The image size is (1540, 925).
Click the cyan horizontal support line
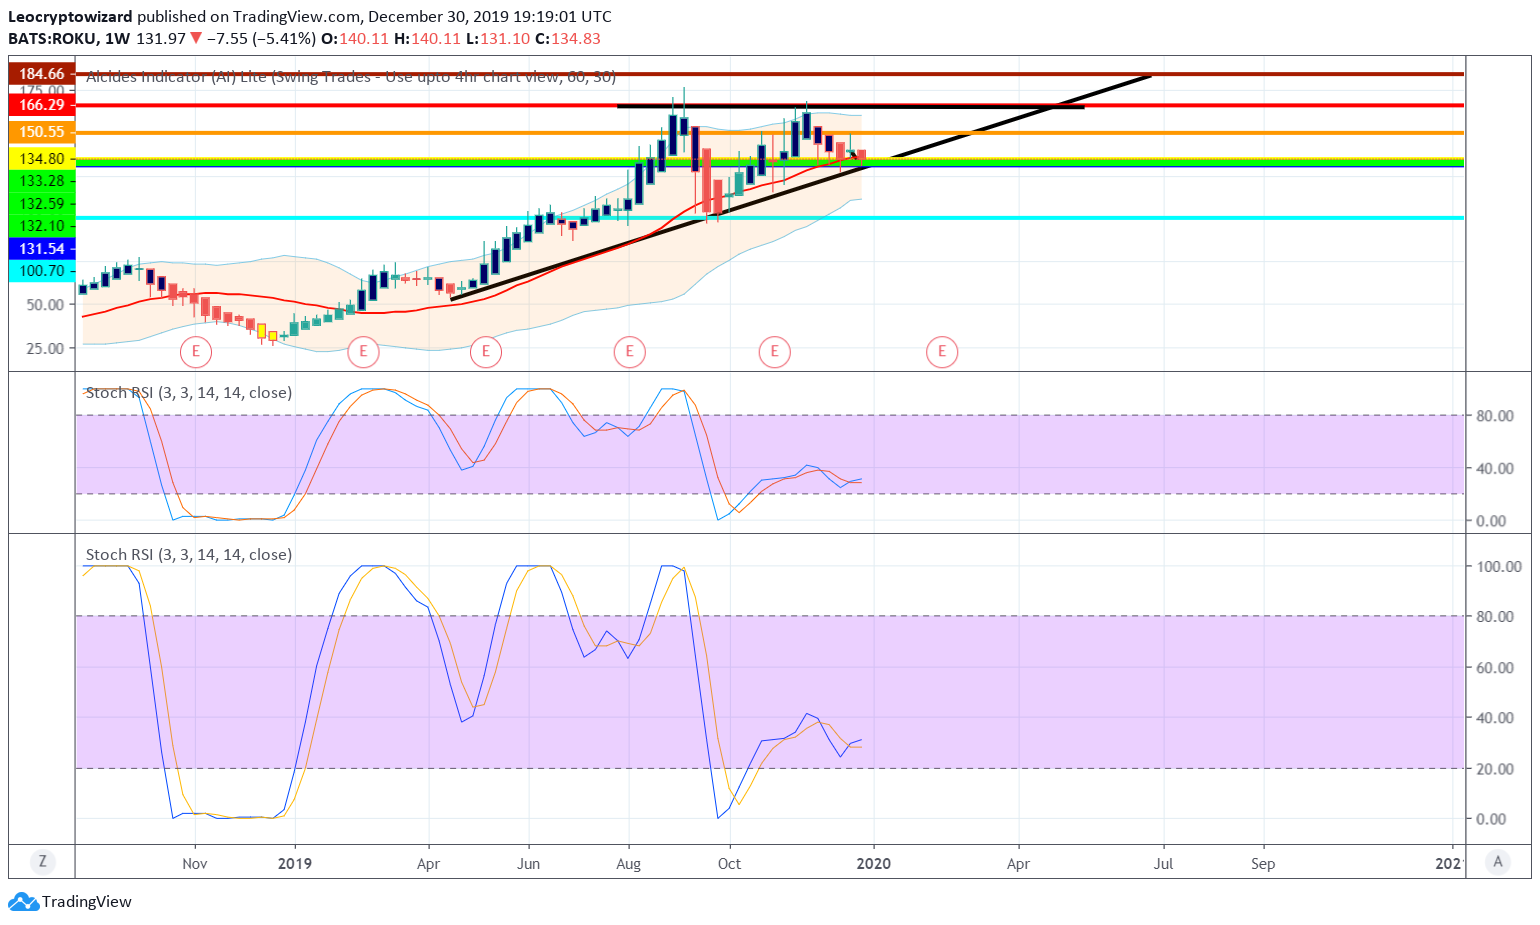tap(770, 217)
